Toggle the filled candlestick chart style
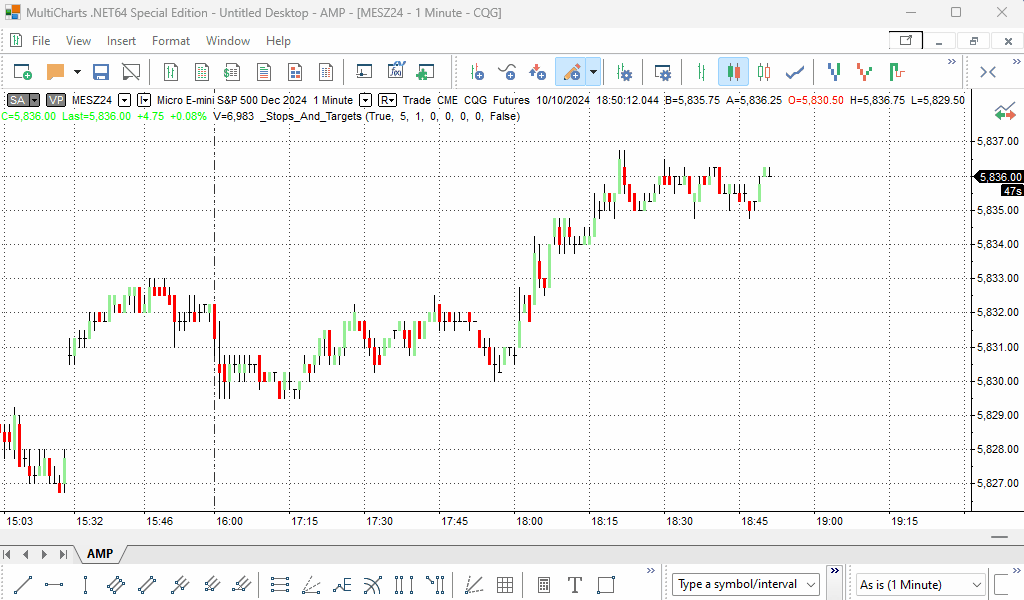 [733, 72]
